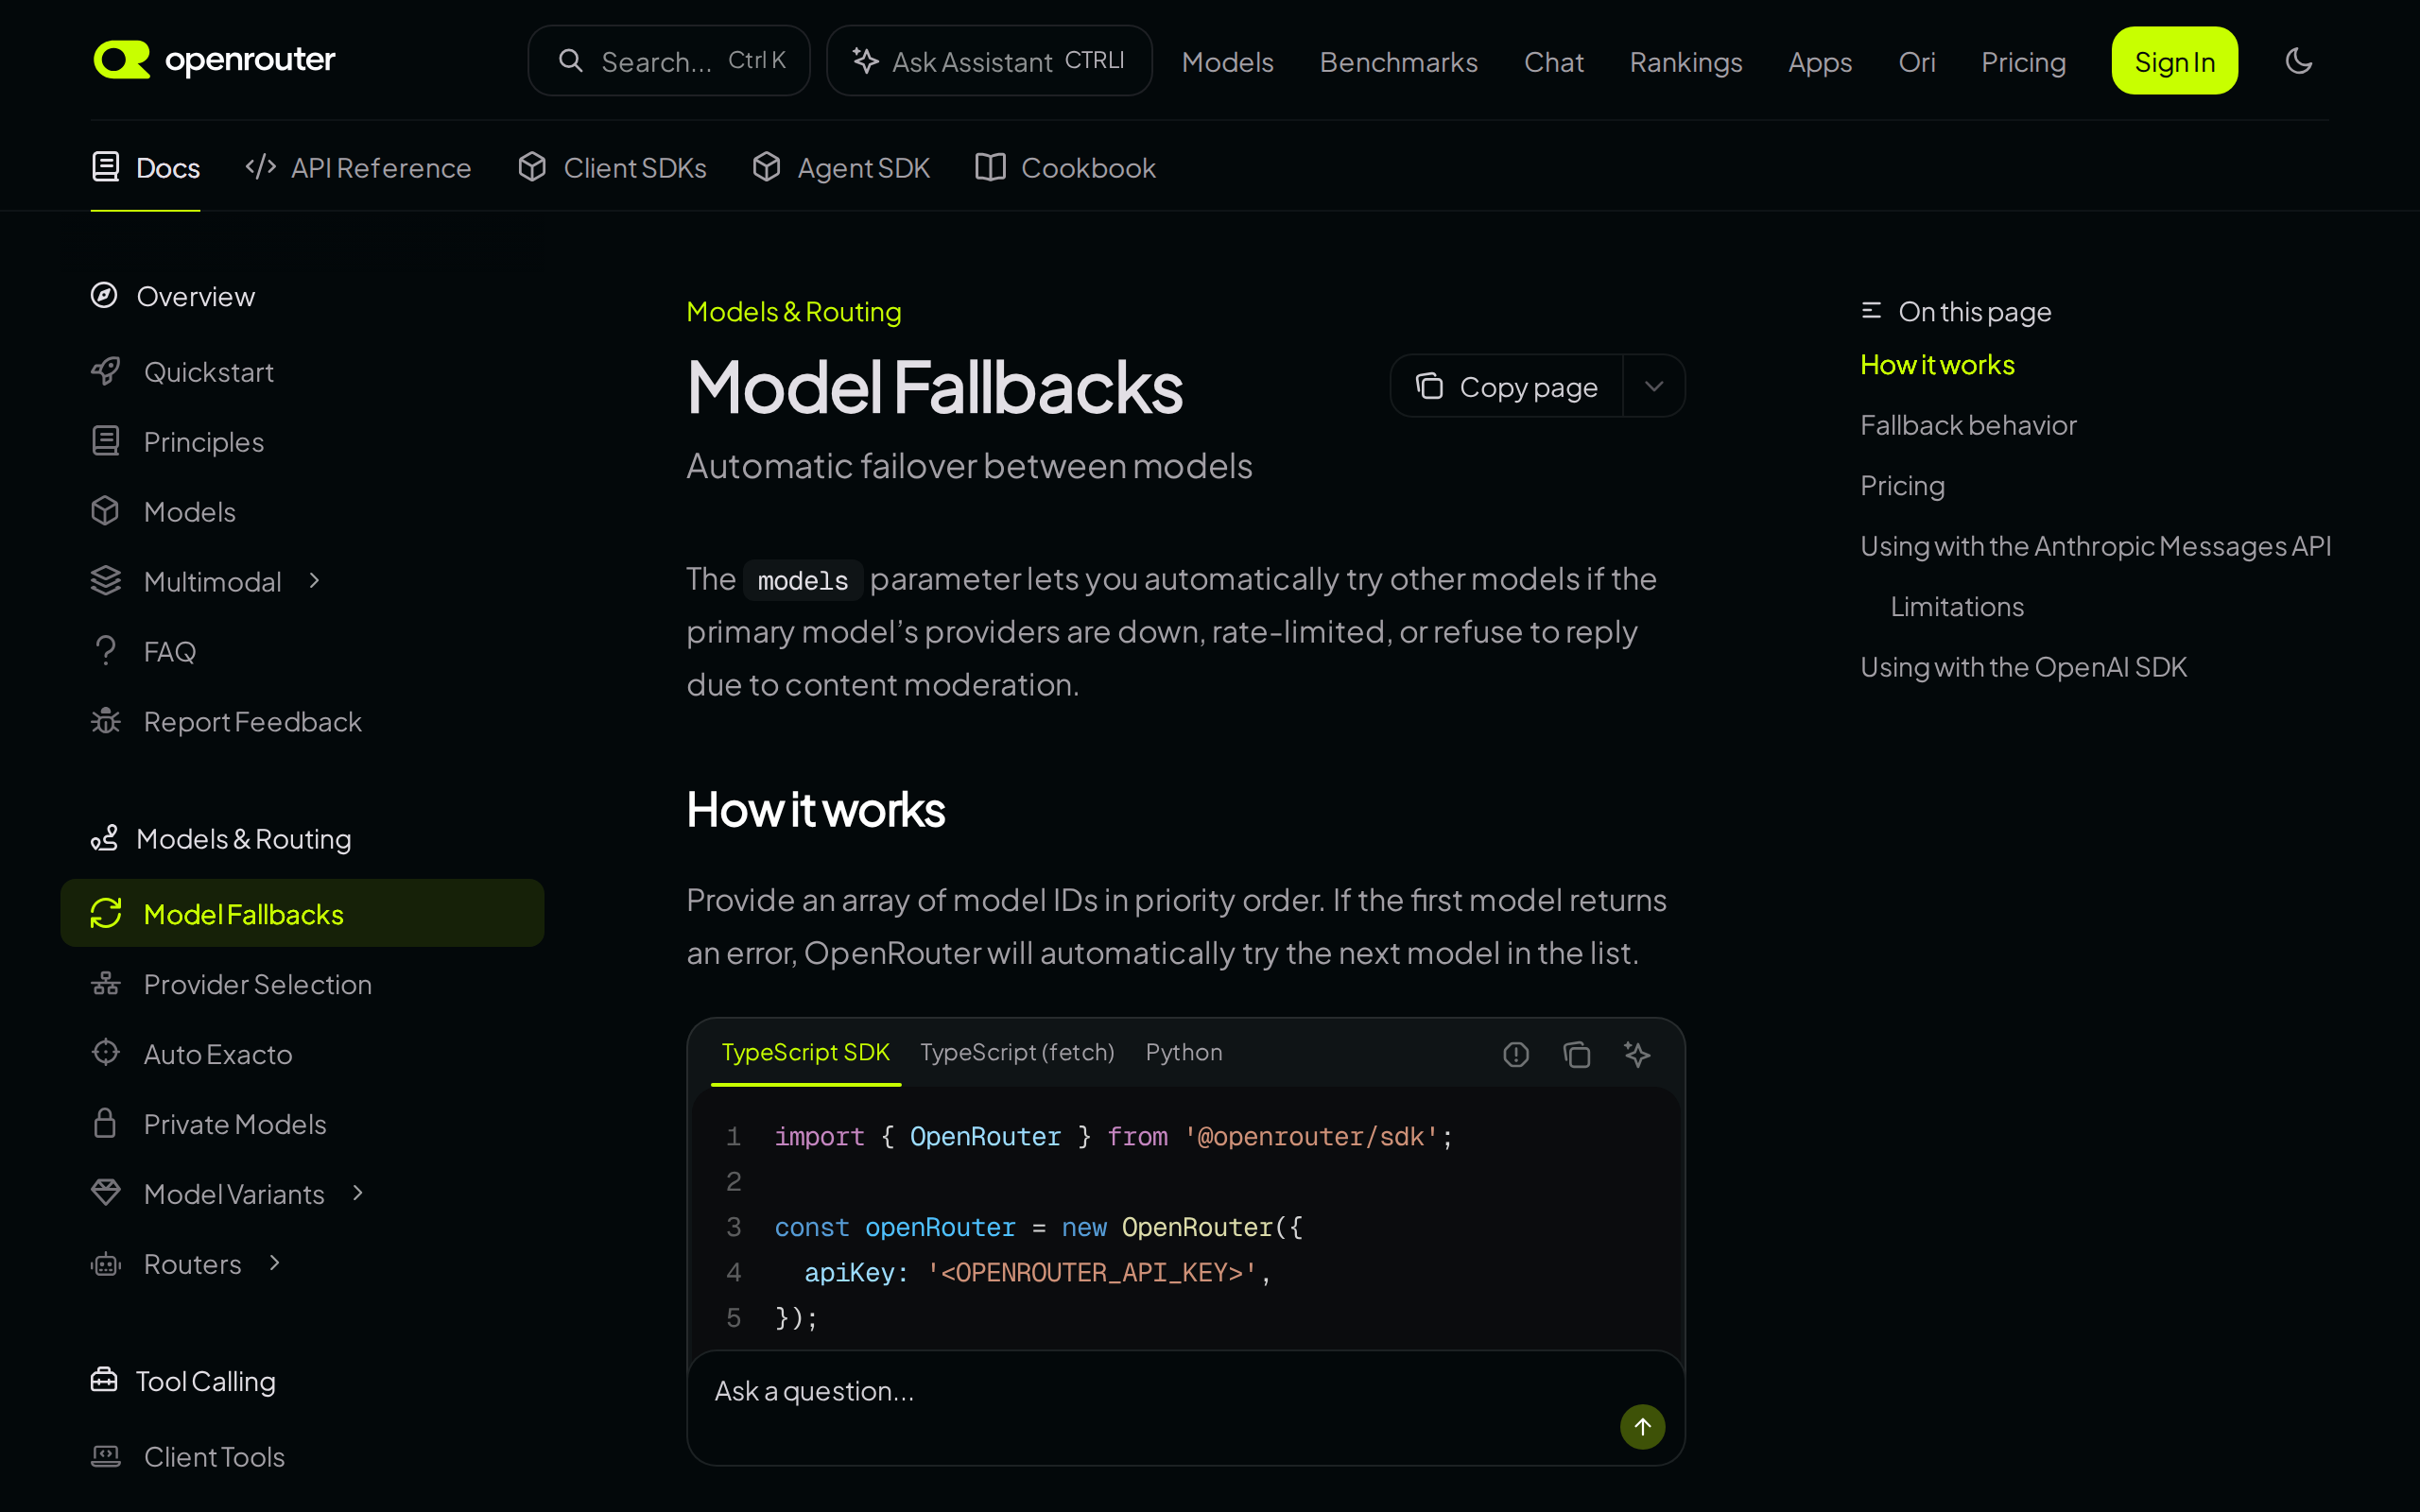Click the Quickstart rocket icon
2420x1512 pixels.
point(105,371)
